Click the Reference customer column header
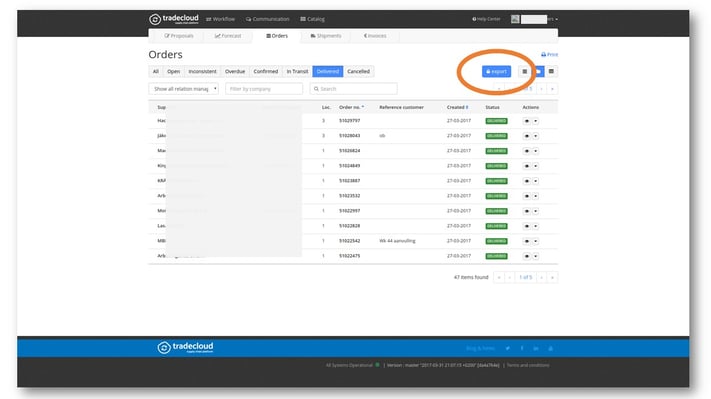Viewport: 711px width, 399px height. click(x=401, y=107)
